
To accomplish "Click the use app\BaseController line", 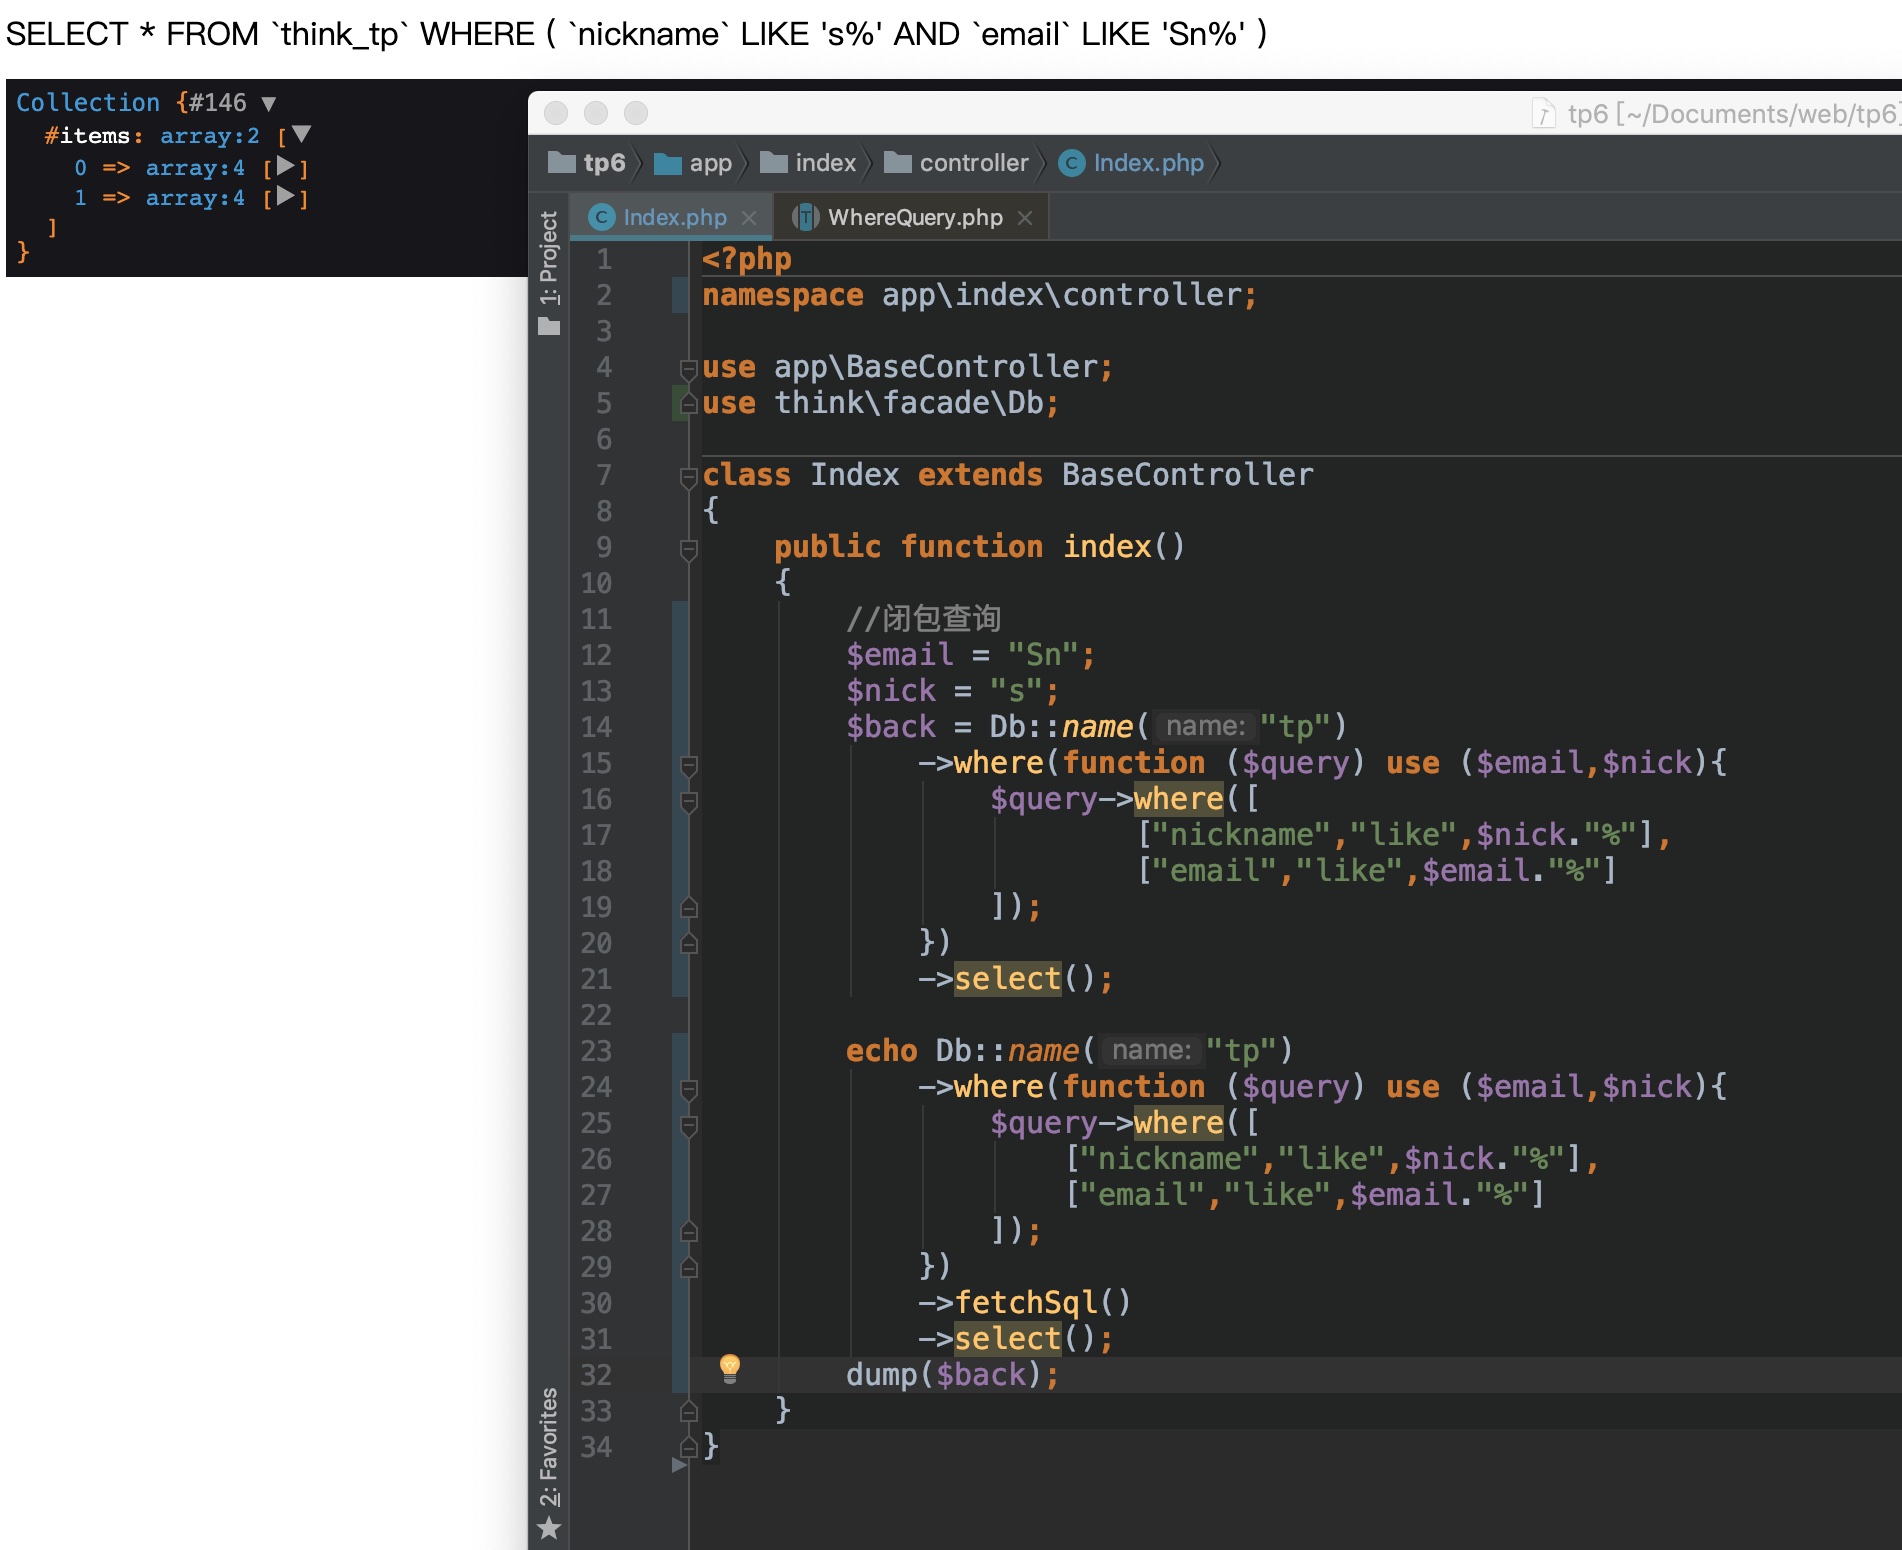I will pos(907,367).
